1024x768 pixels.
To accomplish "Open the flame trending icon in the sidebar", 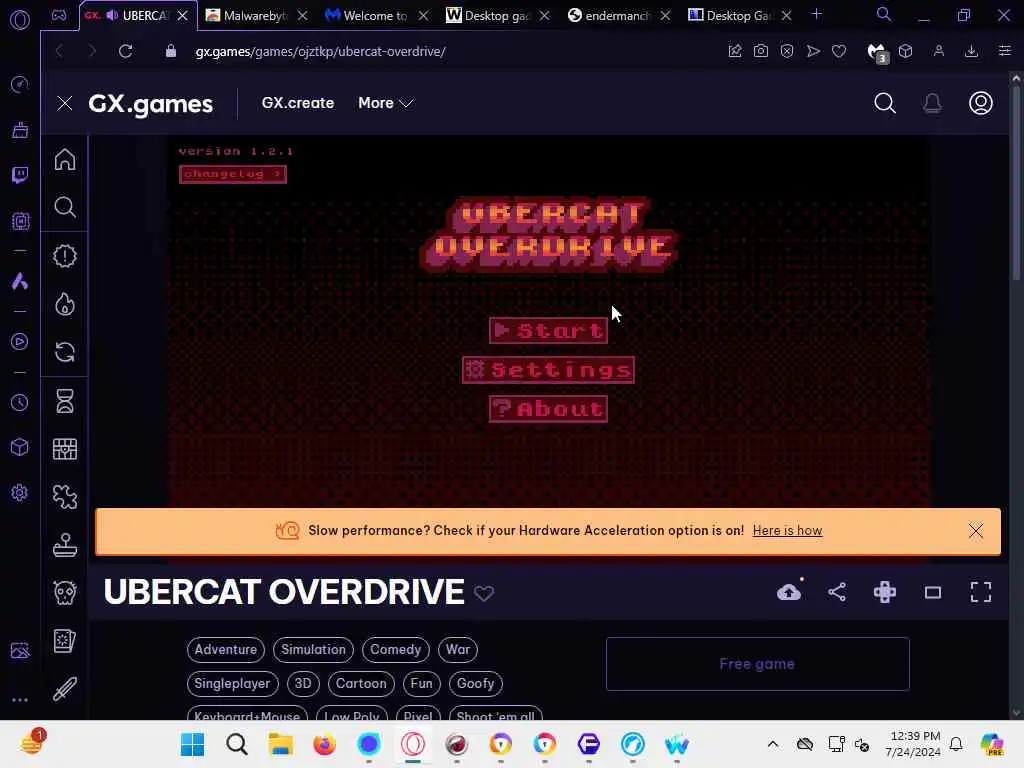I will pos(65,304).
